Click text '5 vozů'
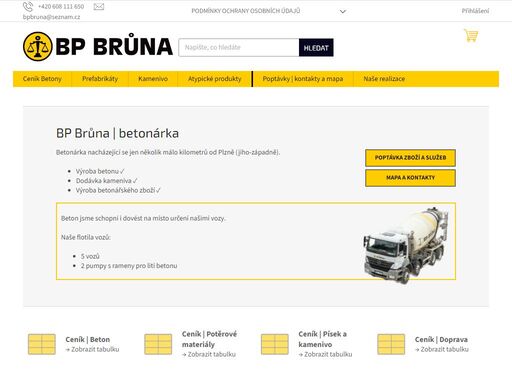Image resolution: width=512 pixels, height=384 pixels. pyautogui.click(x=90, y=256)
